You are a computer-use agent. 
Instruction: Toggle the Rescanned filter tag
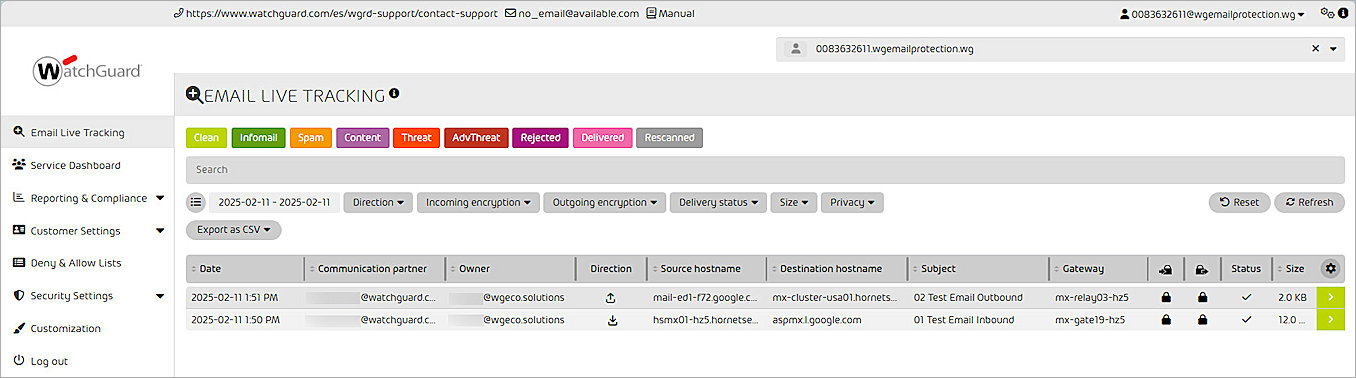point(670,138)
